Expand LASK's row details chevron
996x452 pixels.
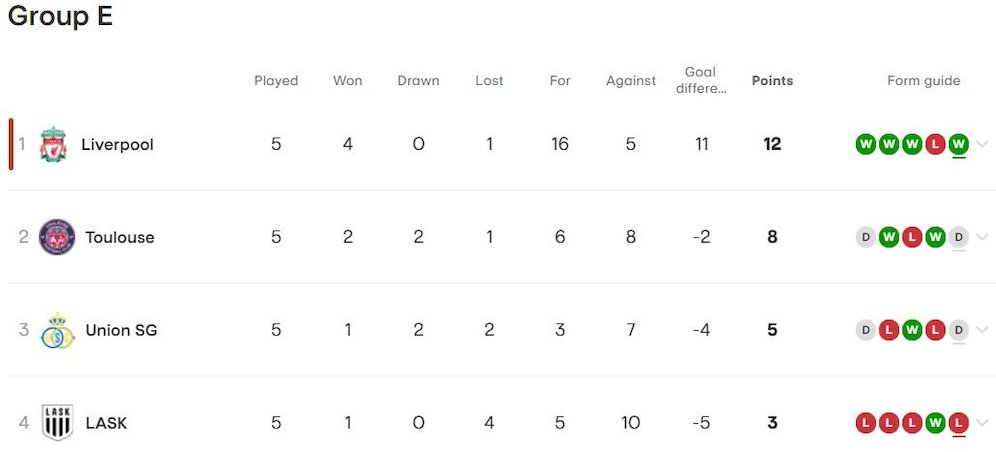[x=982, y=423]
